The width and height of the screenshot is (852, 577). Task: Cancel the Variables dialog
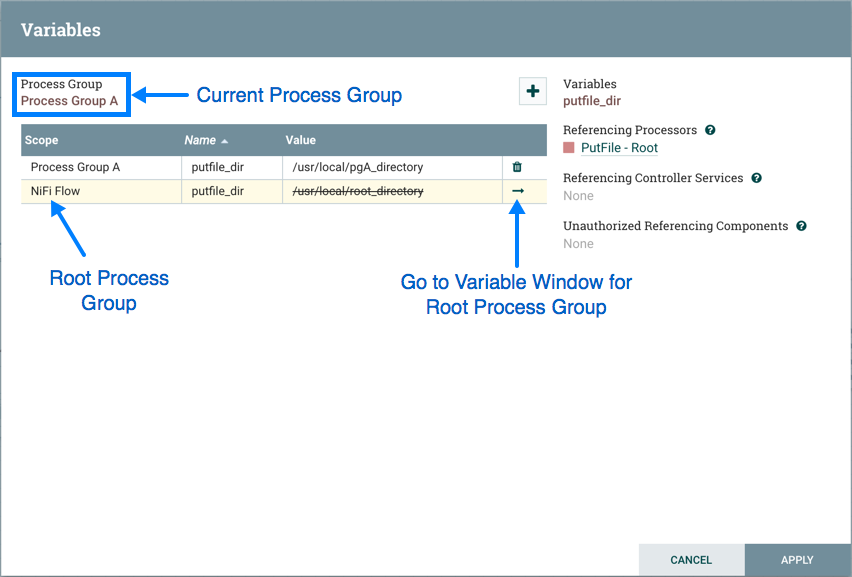click(692, 560)
